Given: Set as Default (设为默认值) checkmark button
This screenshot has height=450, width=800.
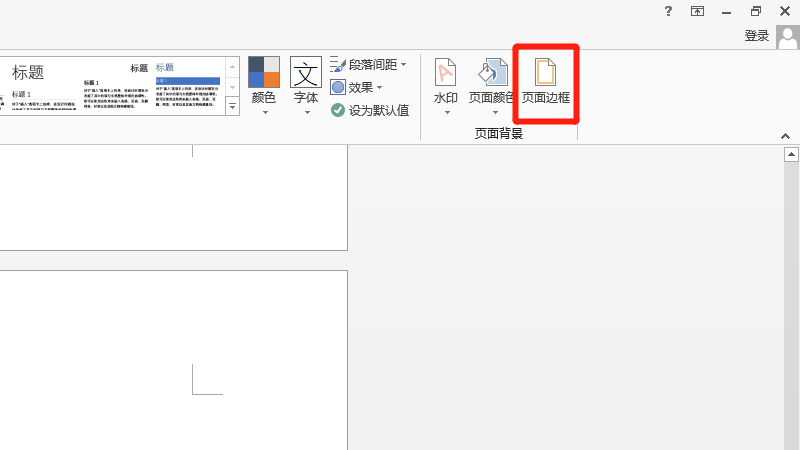Looking at the screenshot, I should (338, 110).
